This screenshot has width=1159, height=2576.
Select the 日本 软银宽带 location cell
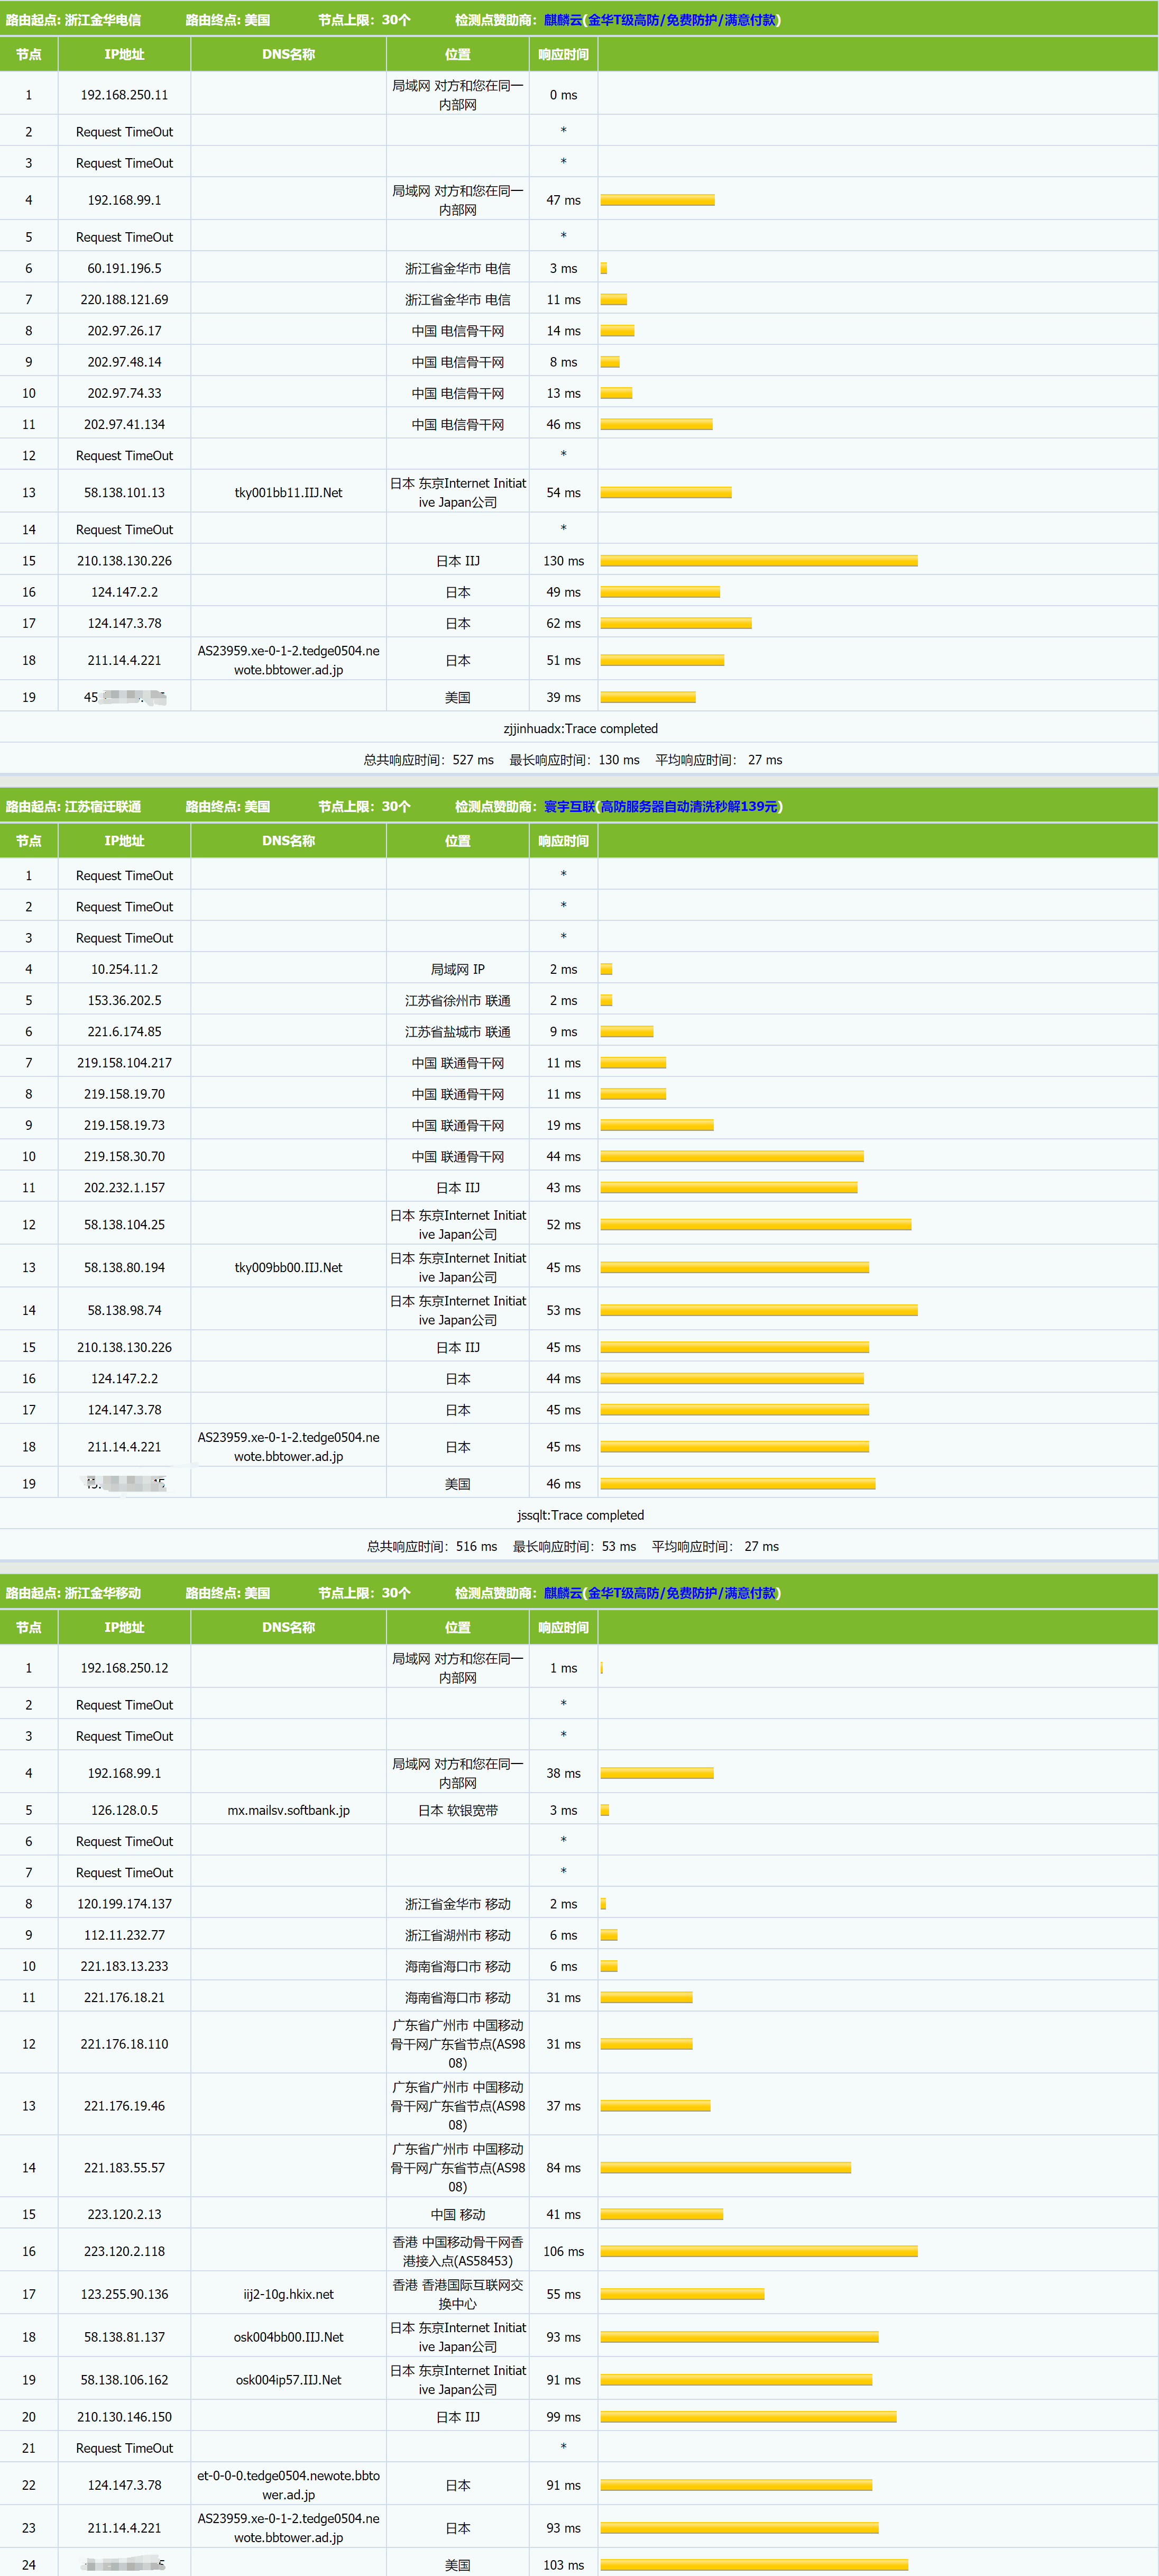(457, 1810)
